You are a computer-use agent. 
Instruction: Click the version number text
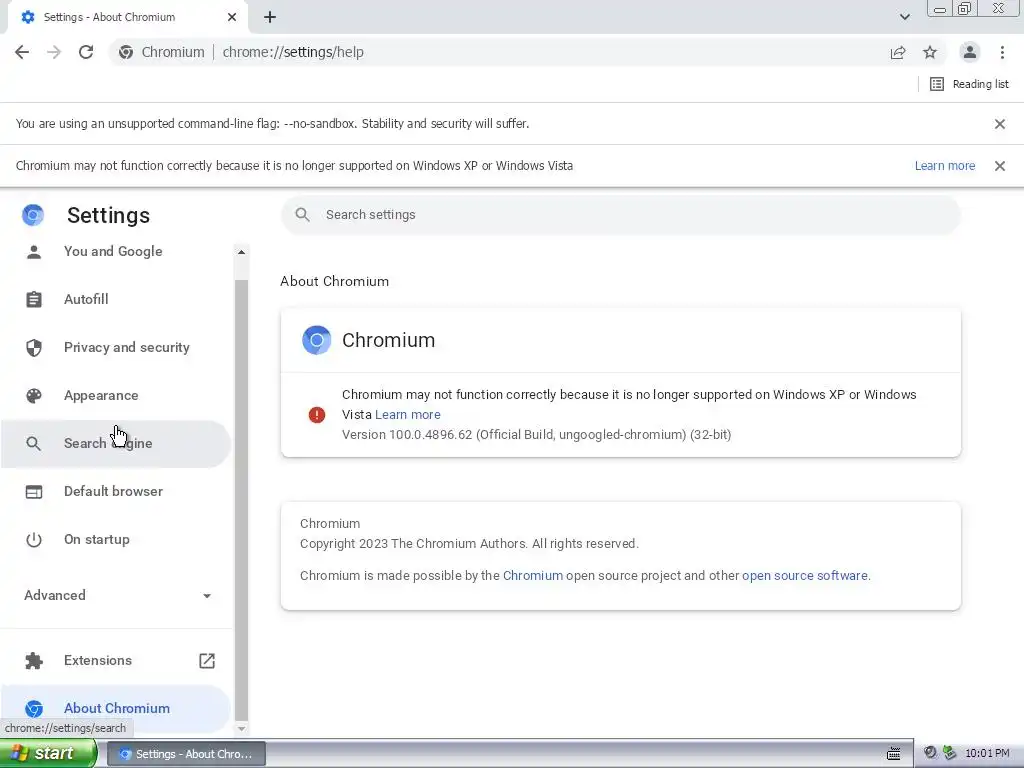click(536, 435)
